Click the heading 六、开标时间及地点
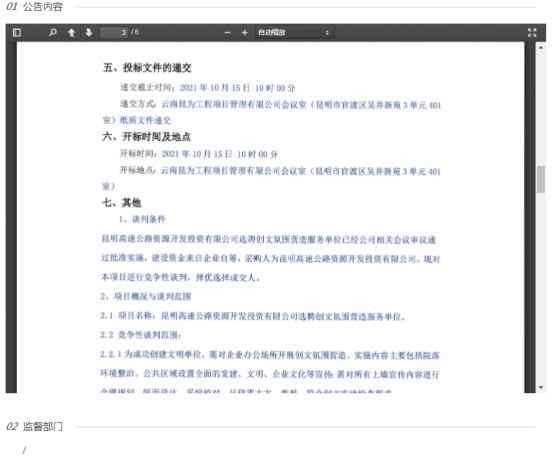The image size is (553, 461). [146, 137]
